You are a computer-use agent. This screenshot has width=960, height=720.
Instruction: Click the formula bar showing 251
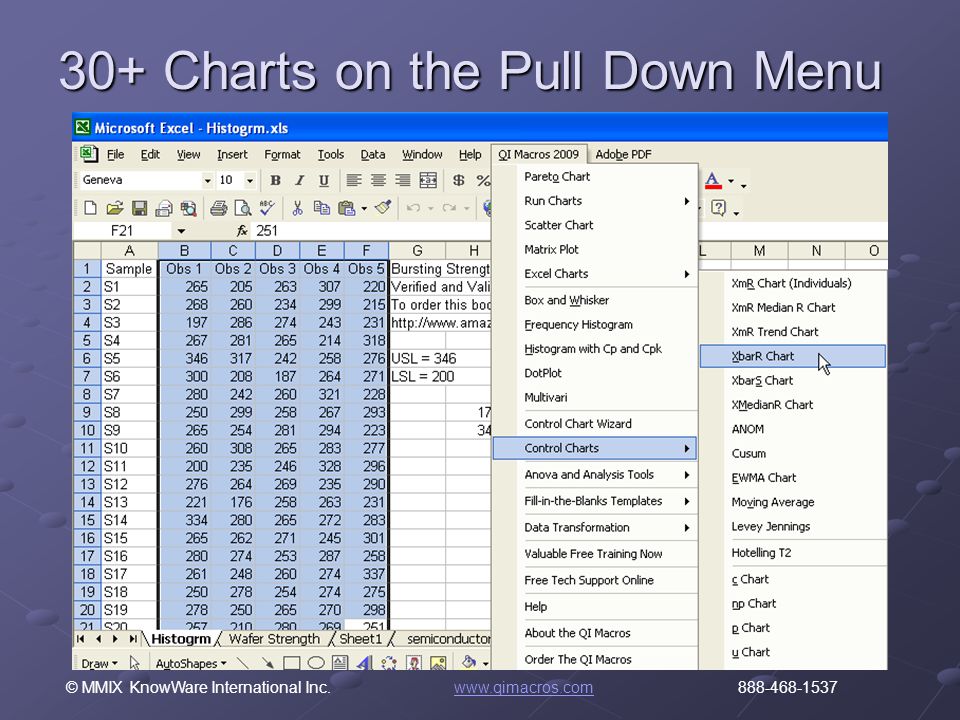(x=372, y=231)
